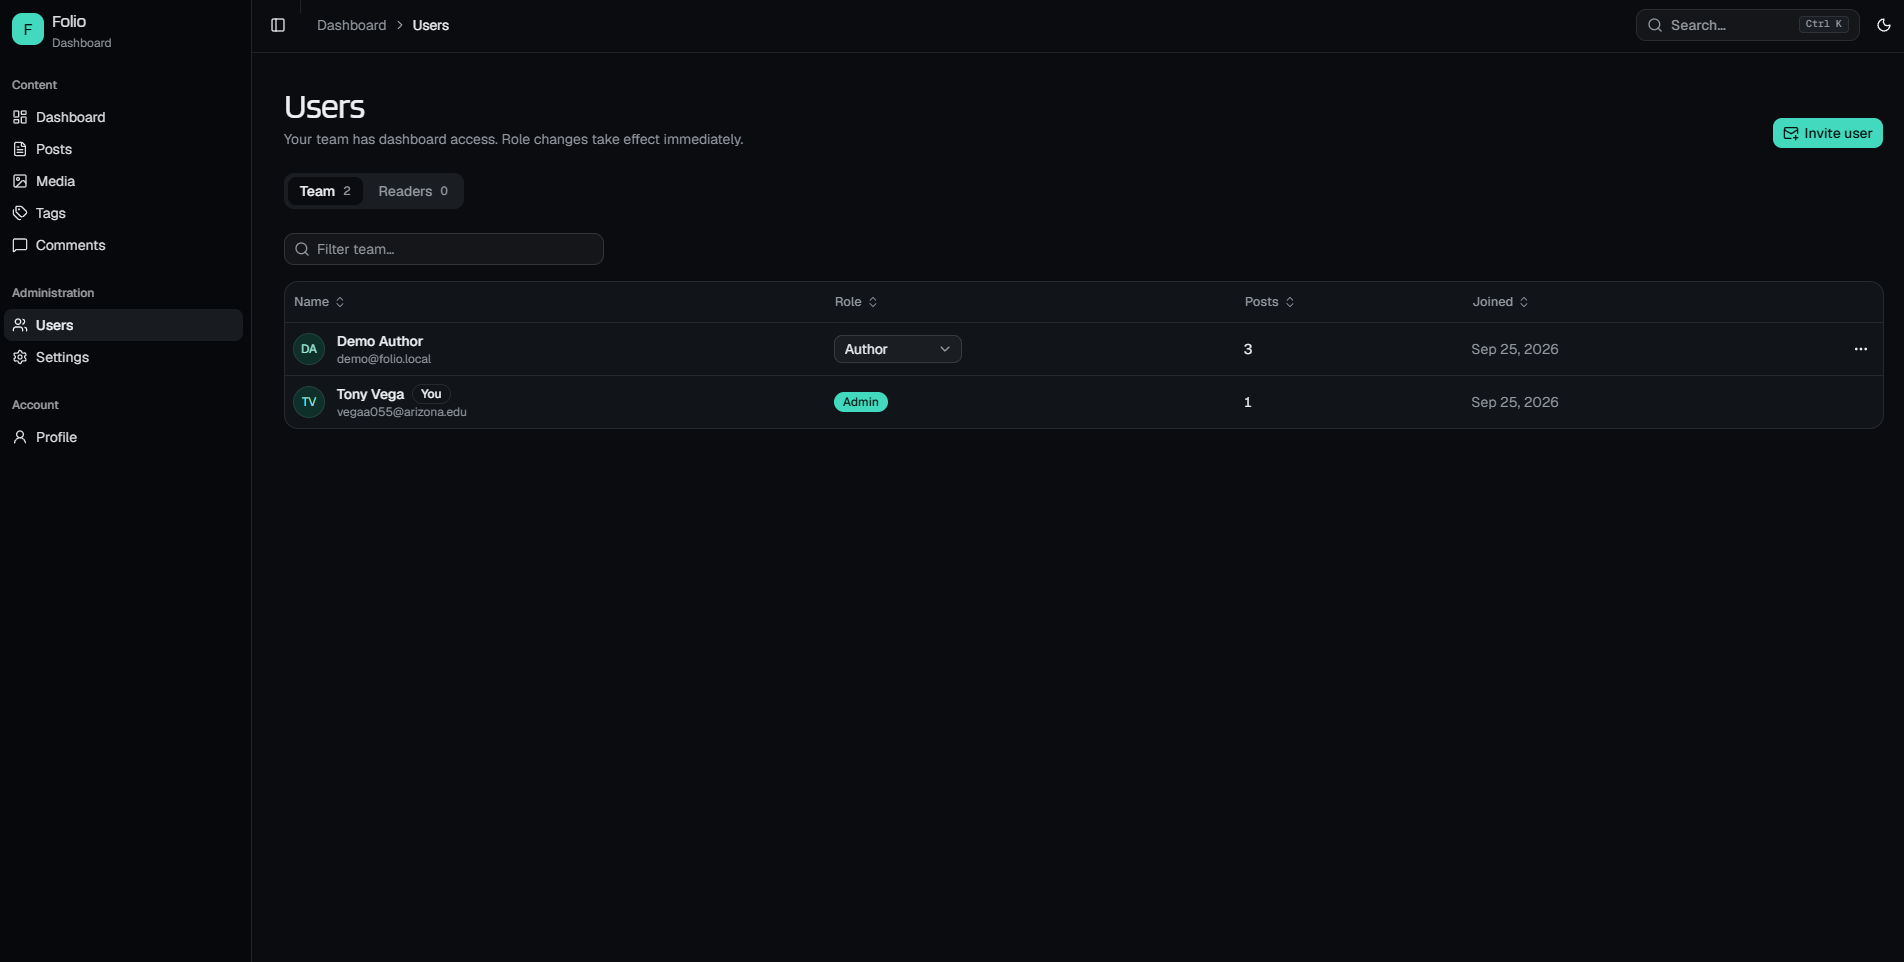Viewport: 1904px width, 962px height.
Task: Click the name Tony Vega
Action: tap(370, 394)
